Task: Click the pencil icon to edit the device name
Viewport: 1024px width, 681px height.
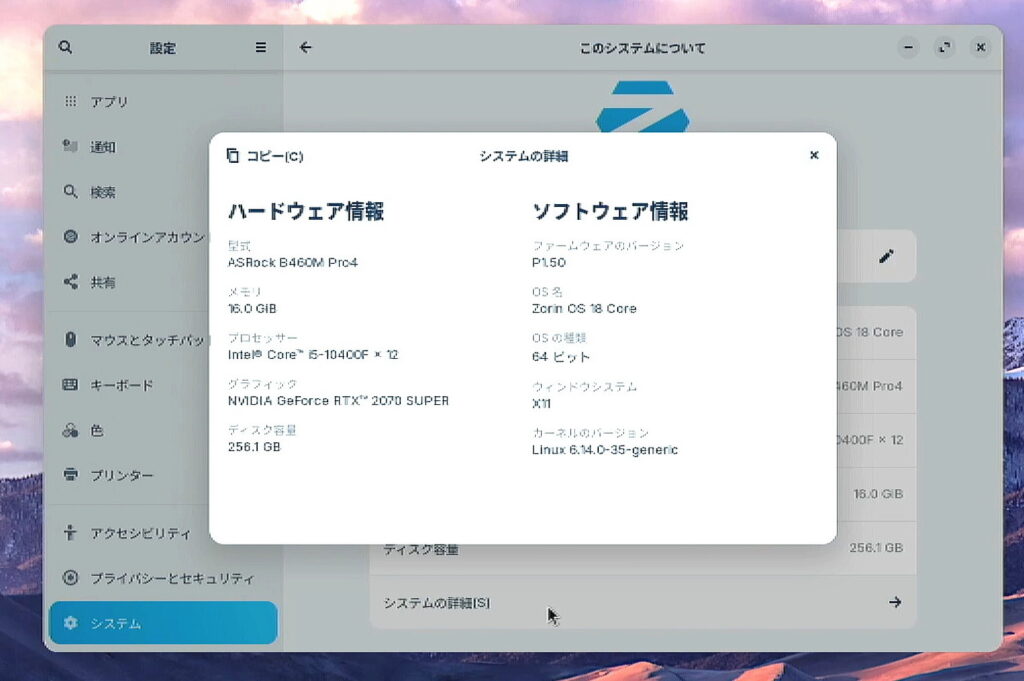Action: (x=885, y=256)
